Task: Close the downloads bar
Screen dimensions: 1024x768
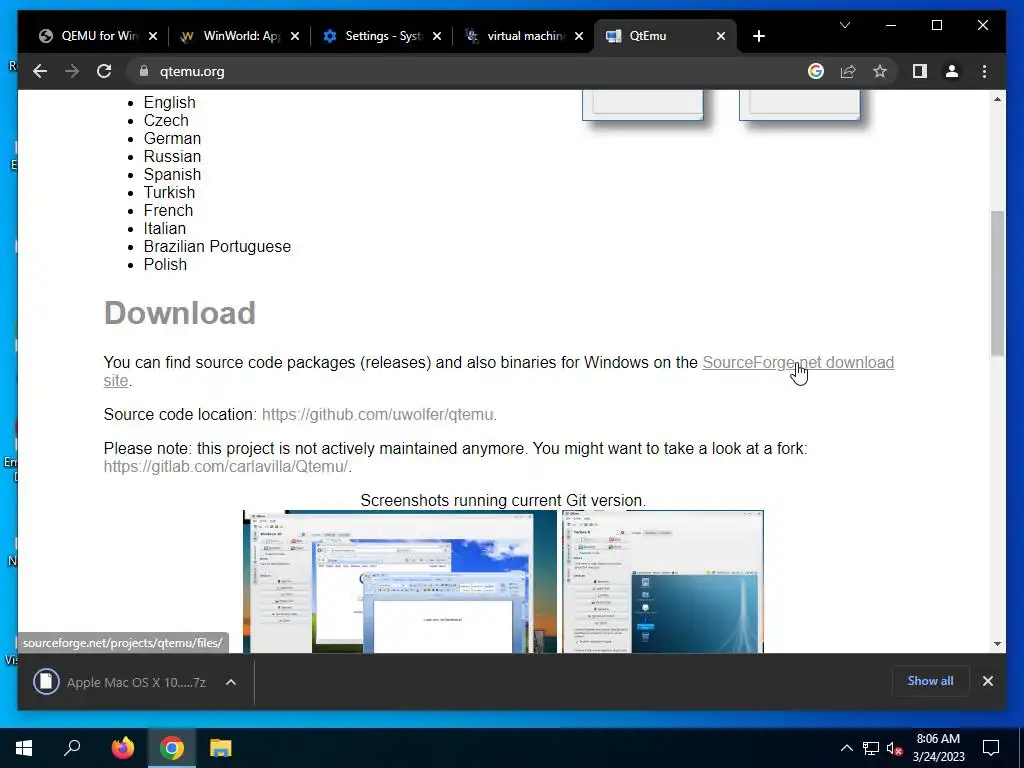Action: 987,681
